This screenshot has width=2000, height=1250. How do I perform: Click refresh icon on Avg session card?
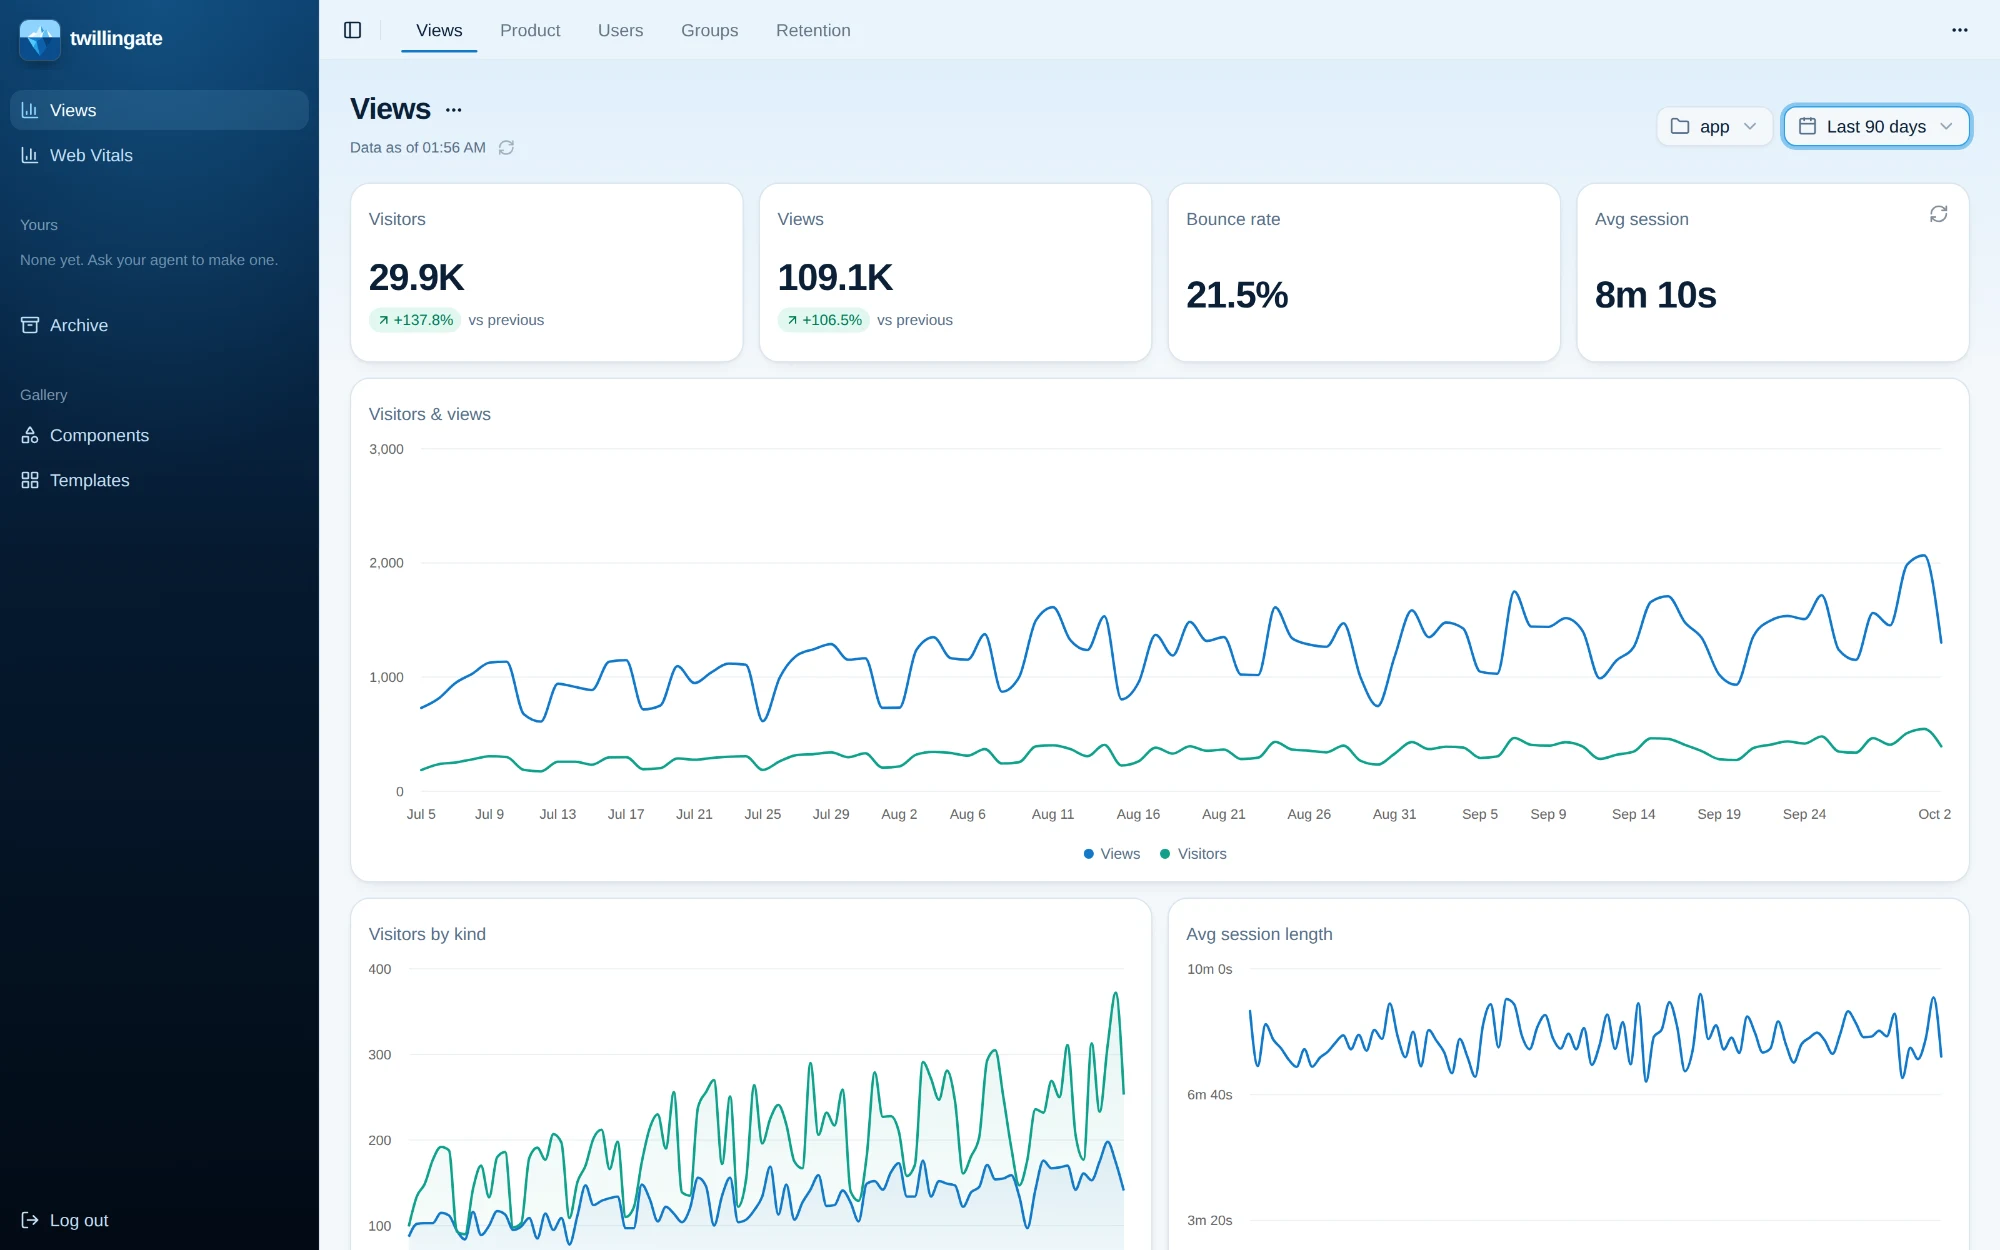(1938, 214)
